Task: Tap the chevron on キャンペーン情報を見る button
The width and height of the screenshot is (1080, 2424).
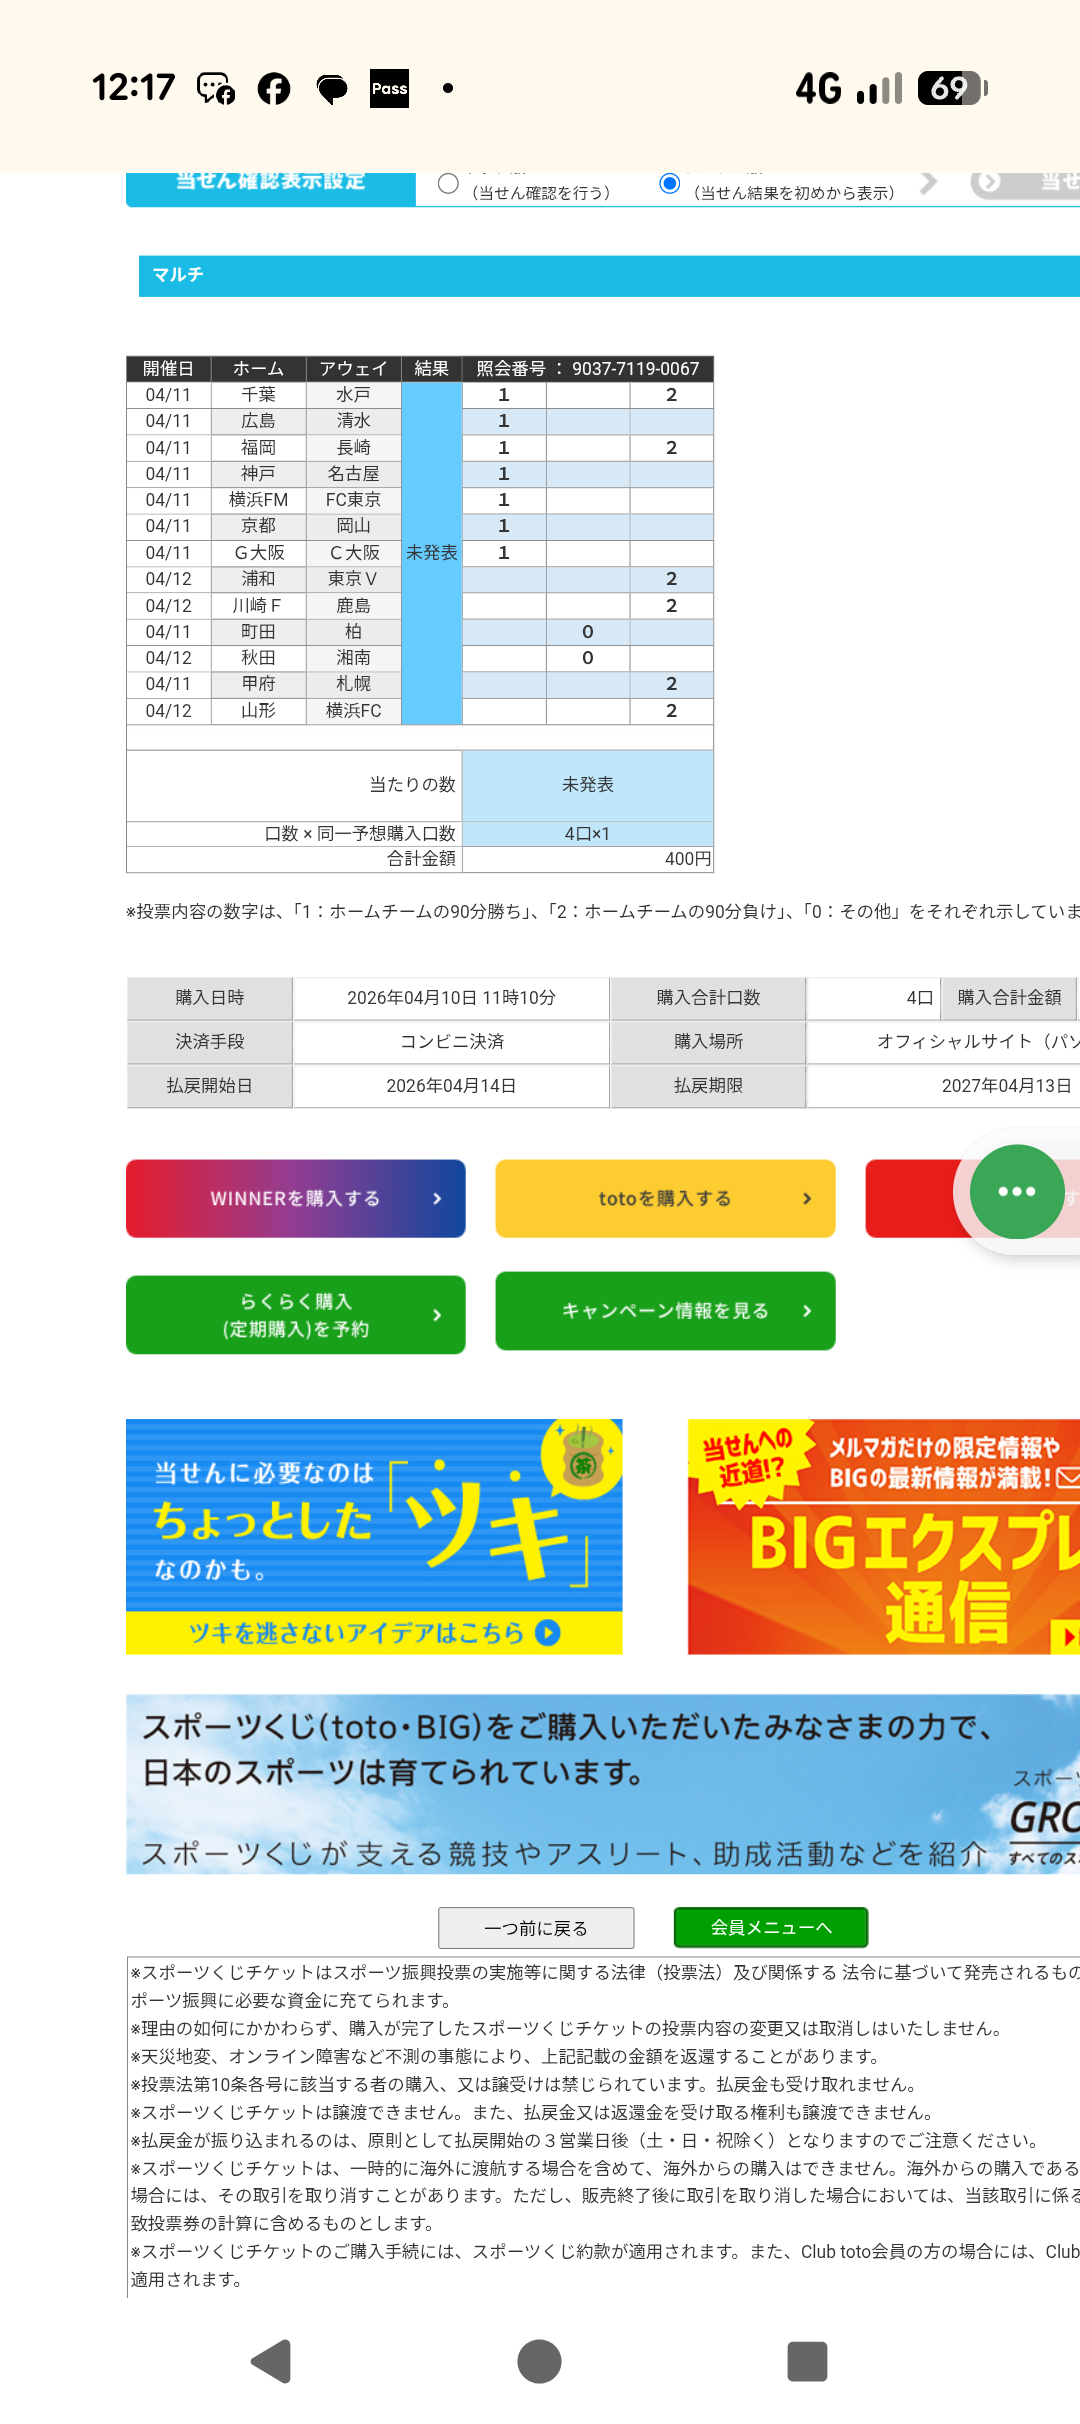Action: pos(807,1310)
